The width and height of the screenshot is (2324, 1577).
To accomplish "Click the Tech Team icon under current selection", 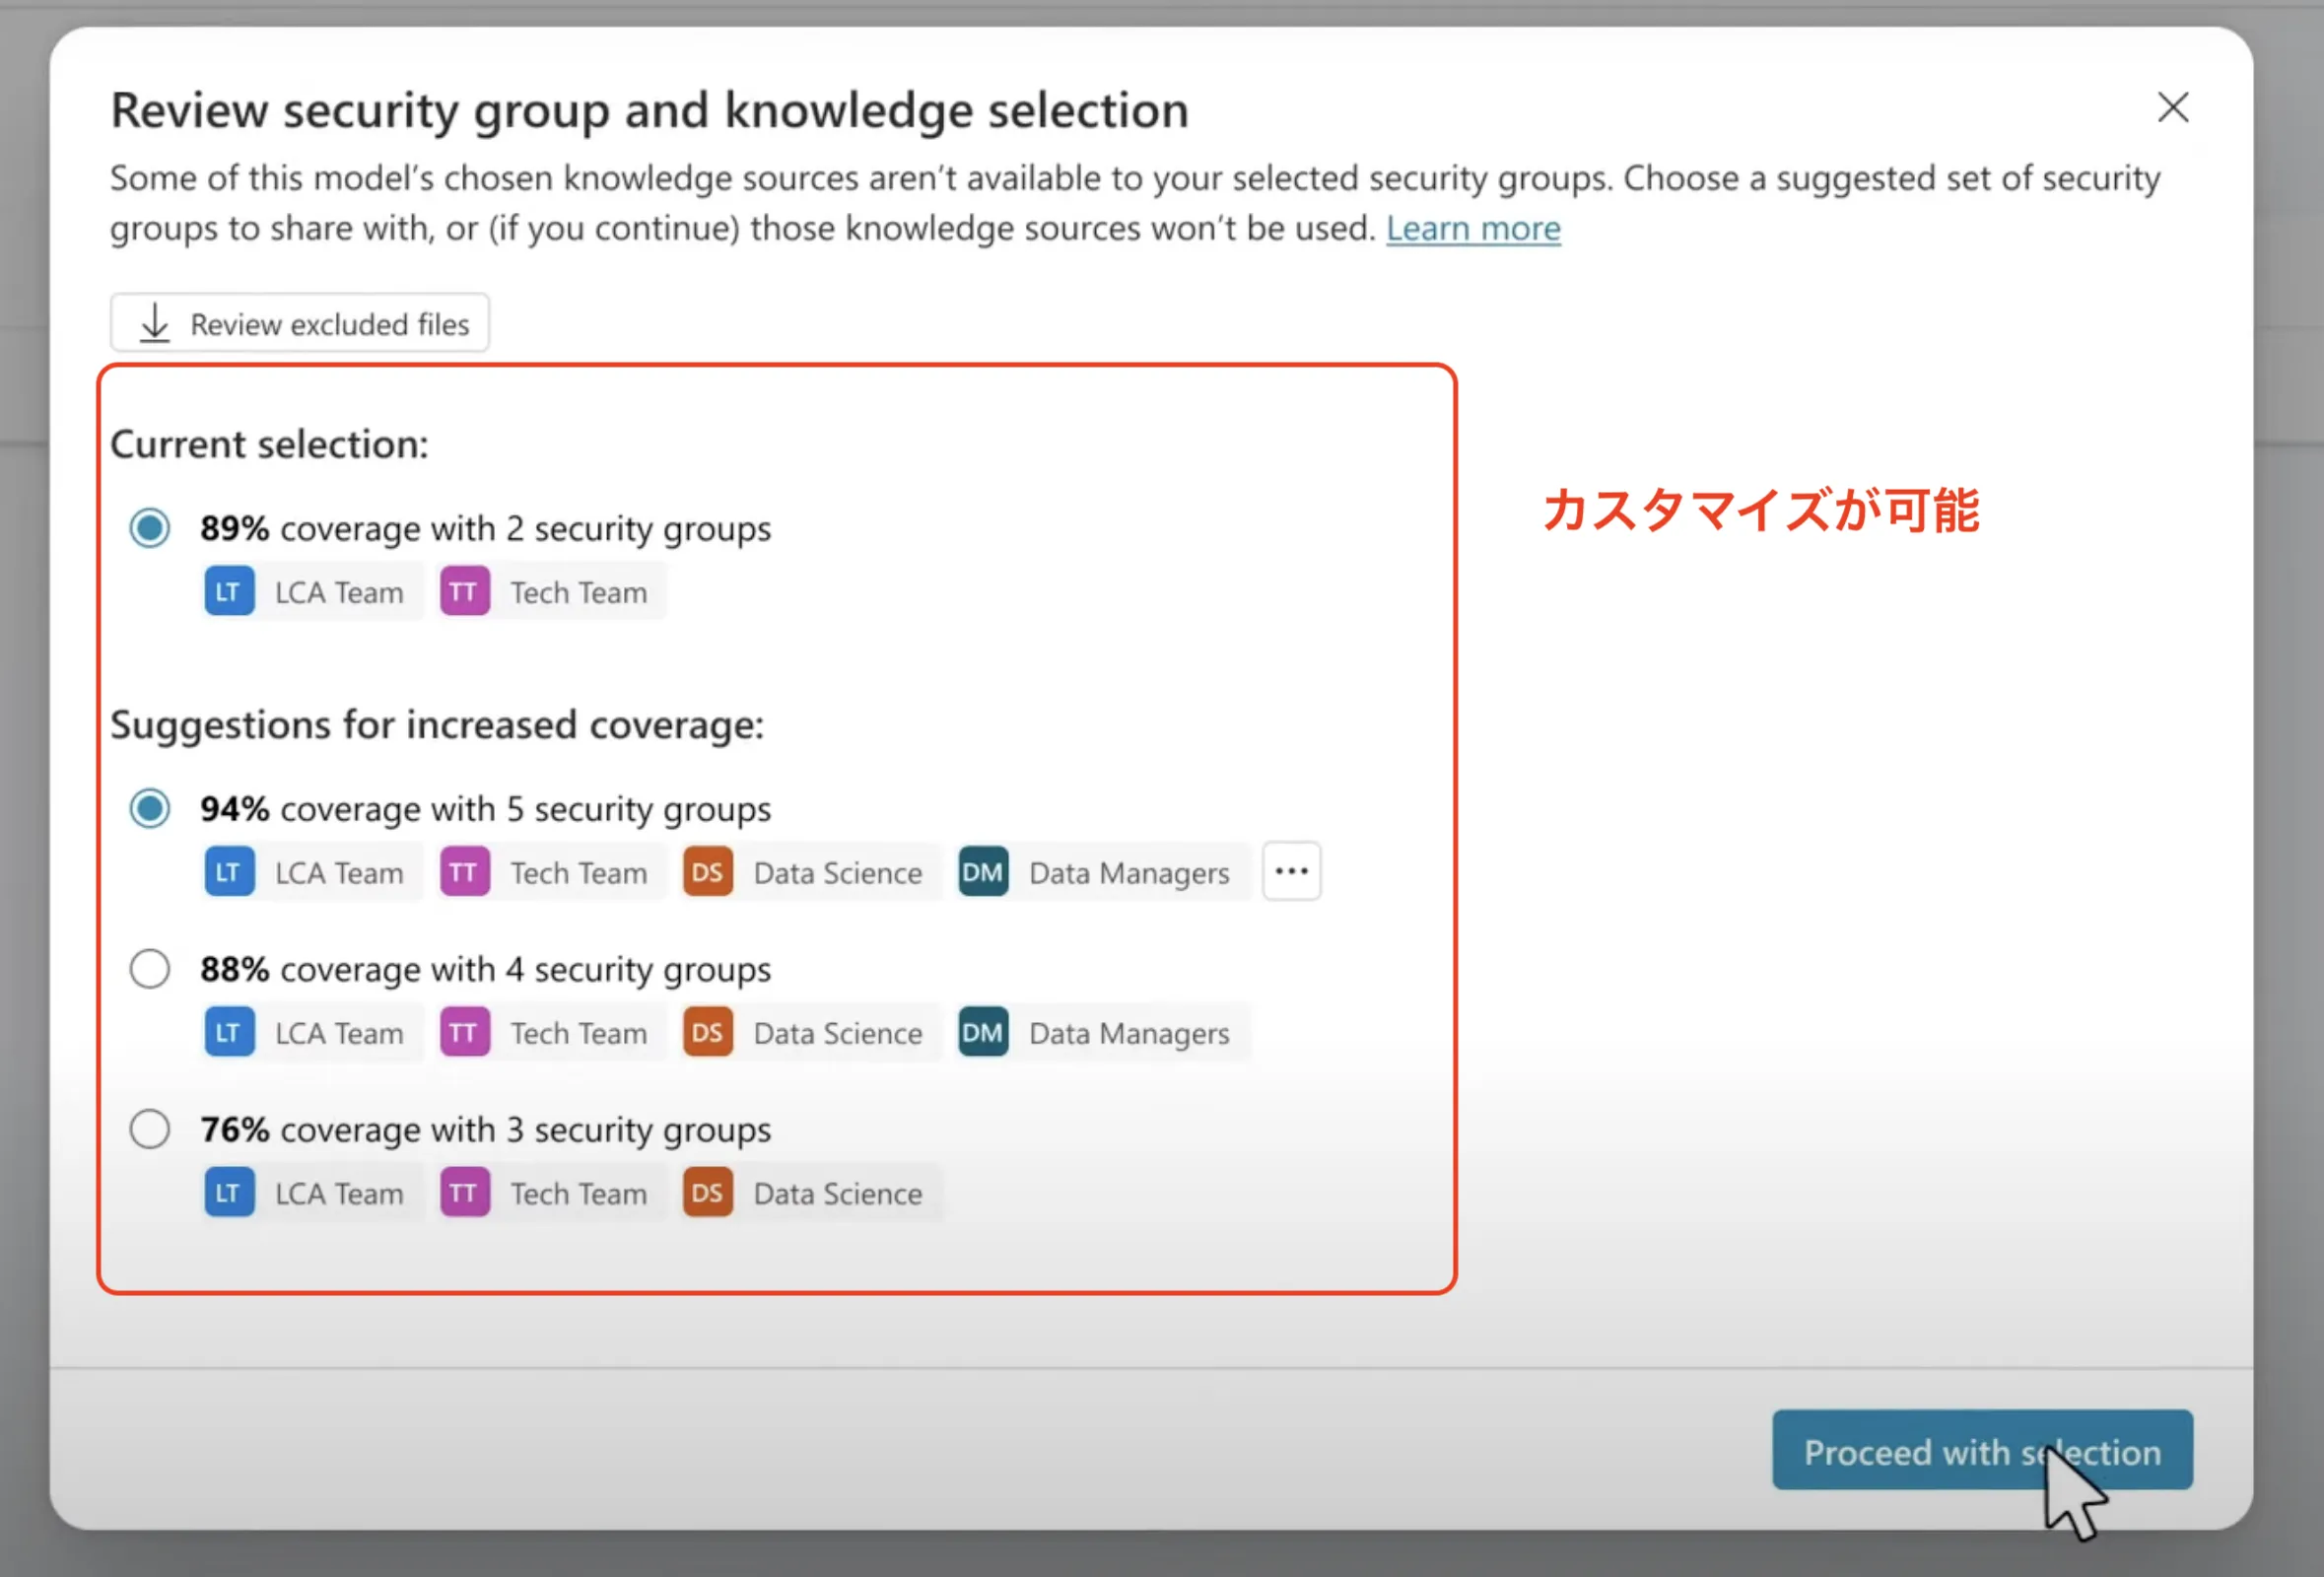I will 464,591.
